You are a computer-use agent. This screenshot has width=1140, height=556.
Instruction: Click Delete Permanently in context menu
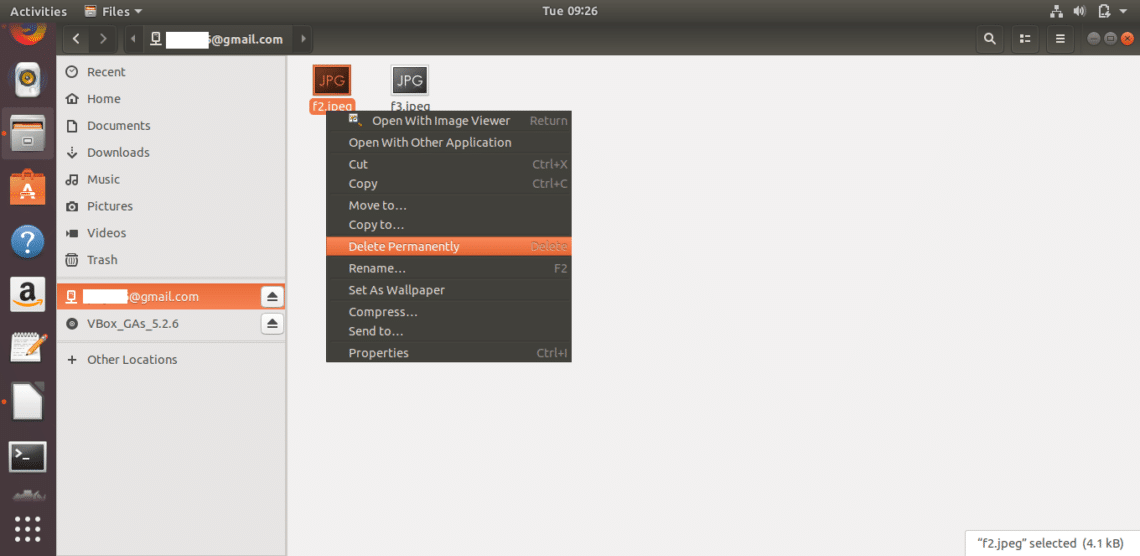449,247
